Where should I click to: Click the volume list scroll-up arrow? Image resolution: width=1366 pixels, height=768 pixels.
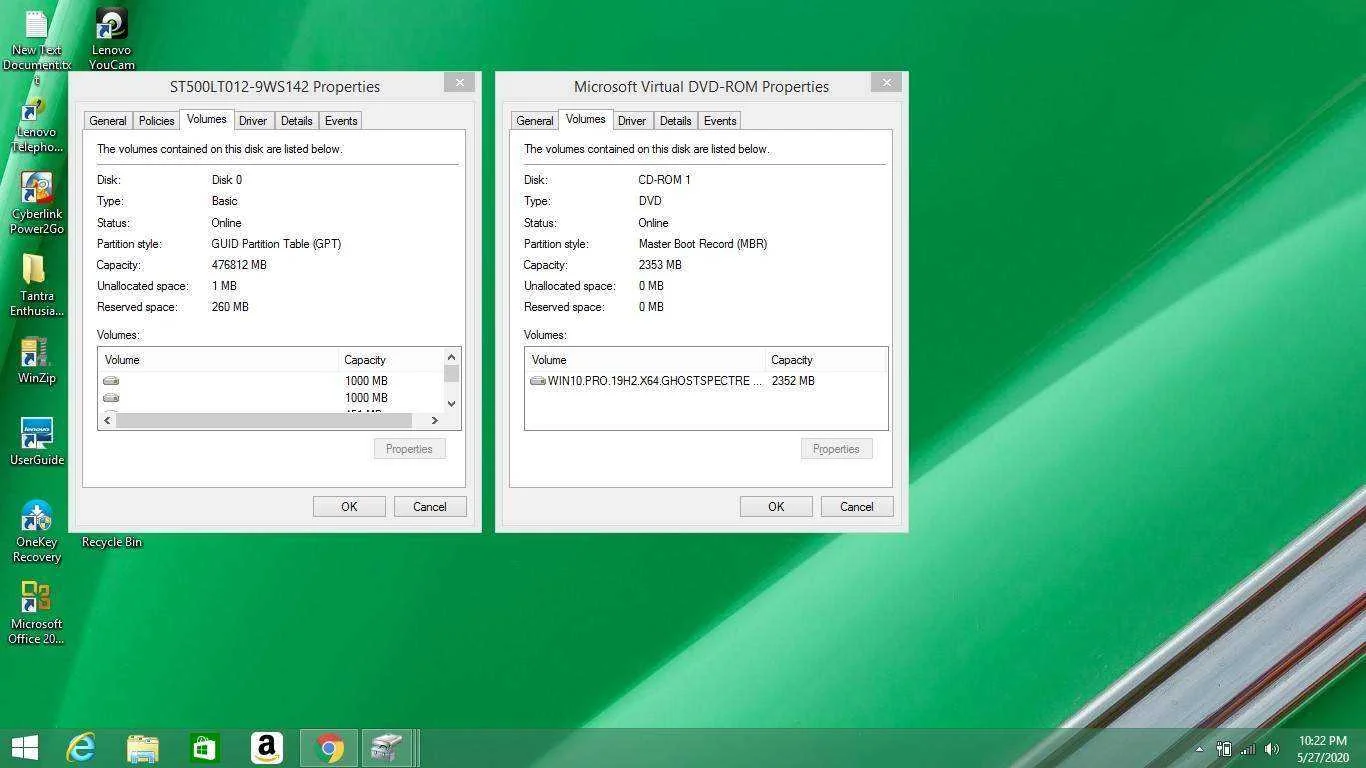pos(452,357)
